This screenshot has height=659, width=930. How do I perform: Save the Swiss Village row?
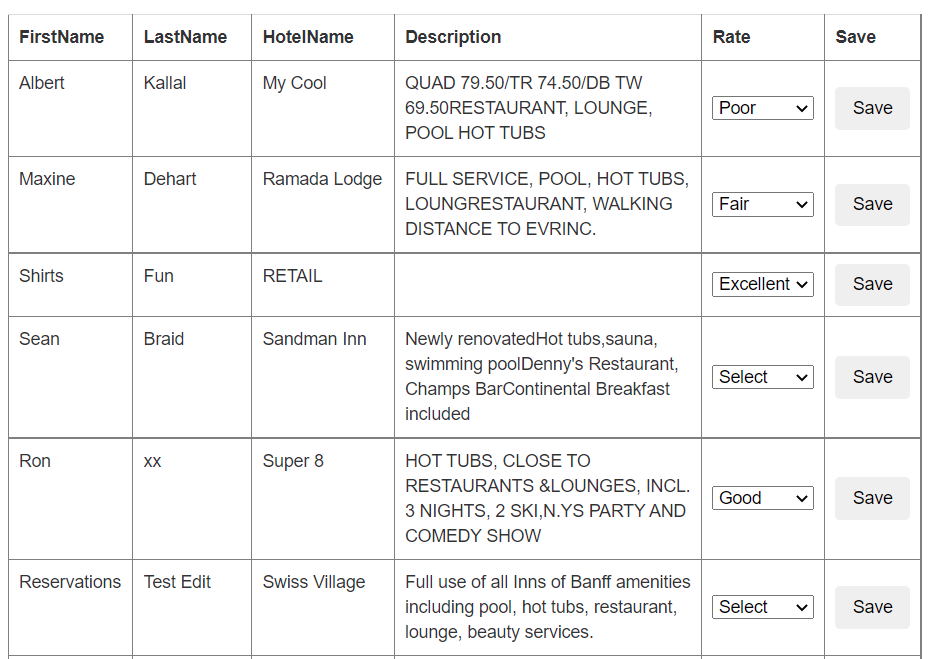click(x=872, y=607)
